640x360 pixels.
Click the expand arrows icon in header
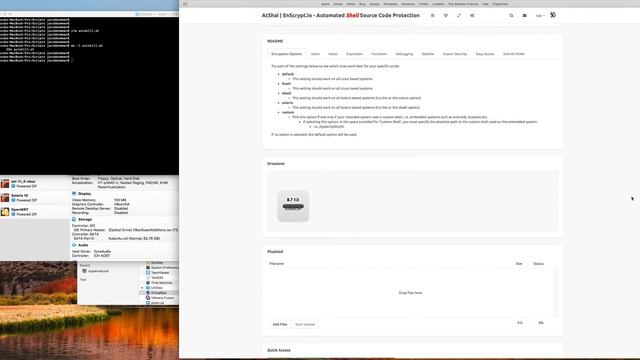(x=459, y=16)
